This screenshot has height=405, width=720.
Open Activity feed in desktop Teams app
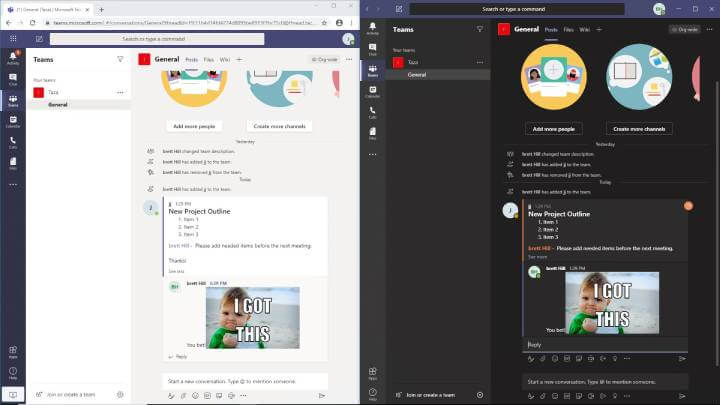[372, 28]
